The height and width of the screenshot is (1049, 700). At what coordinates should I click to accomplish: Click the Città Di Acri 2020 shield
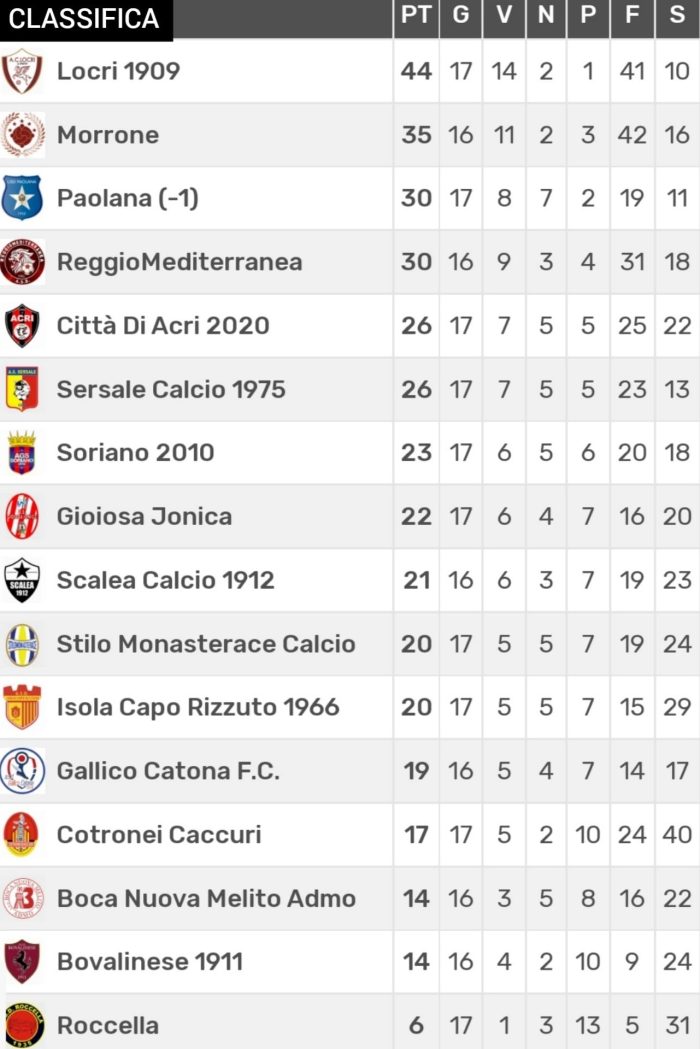22,325
